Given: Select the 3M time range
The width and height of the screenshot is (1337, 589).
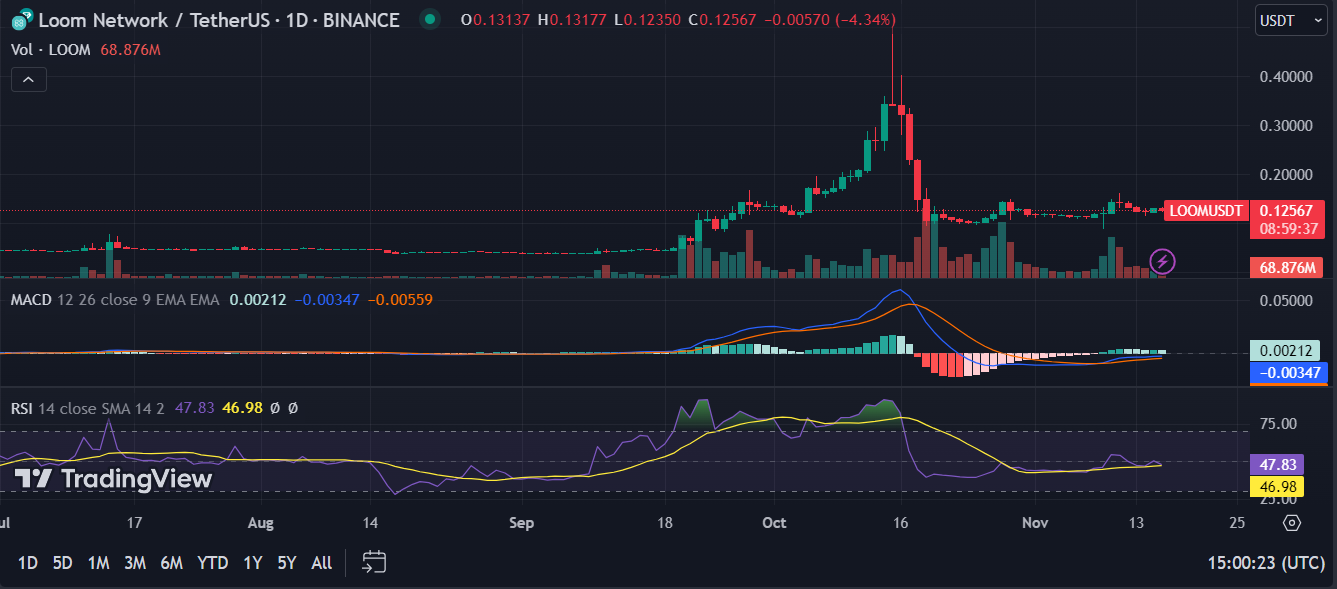Looking at the screenshot, I should [135, 563].
